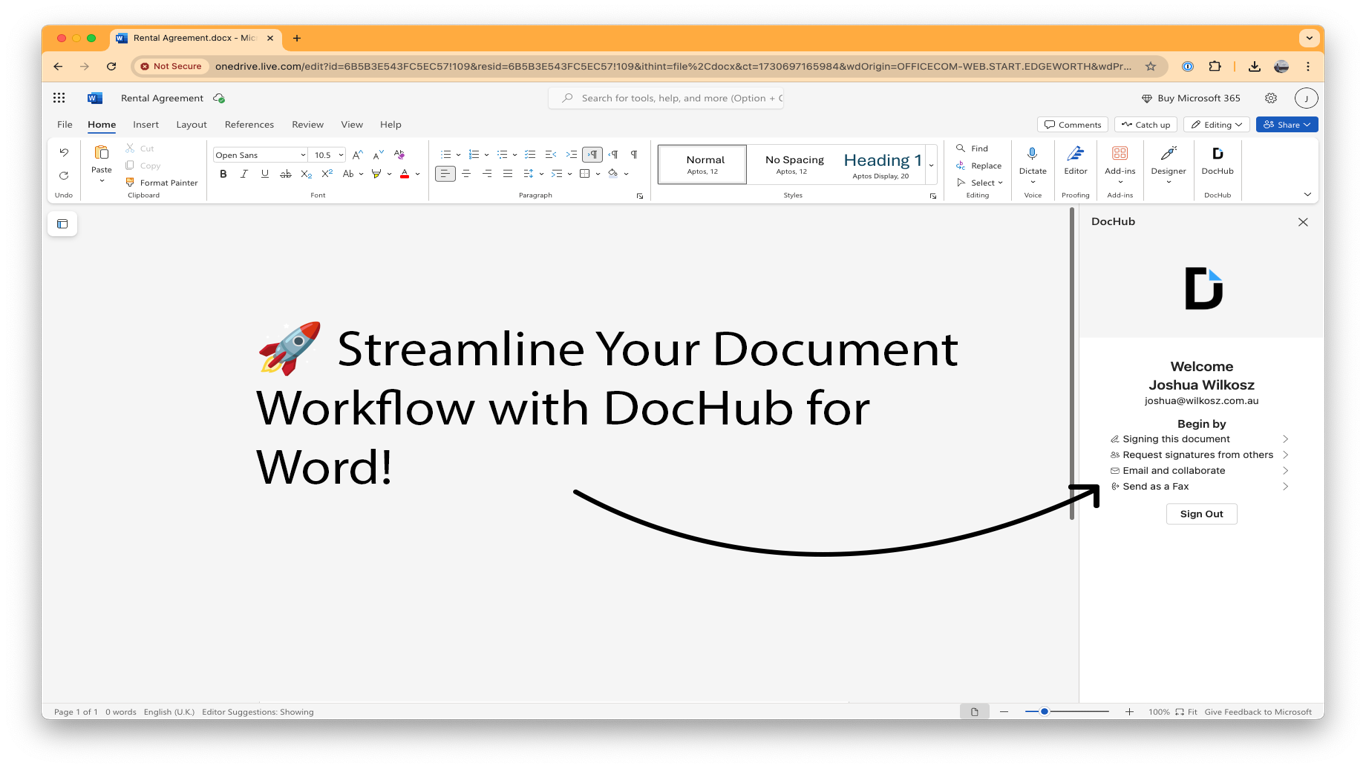Apply strikethrough formatting
The image size is (1366, 768).
[x=285, y=174]
